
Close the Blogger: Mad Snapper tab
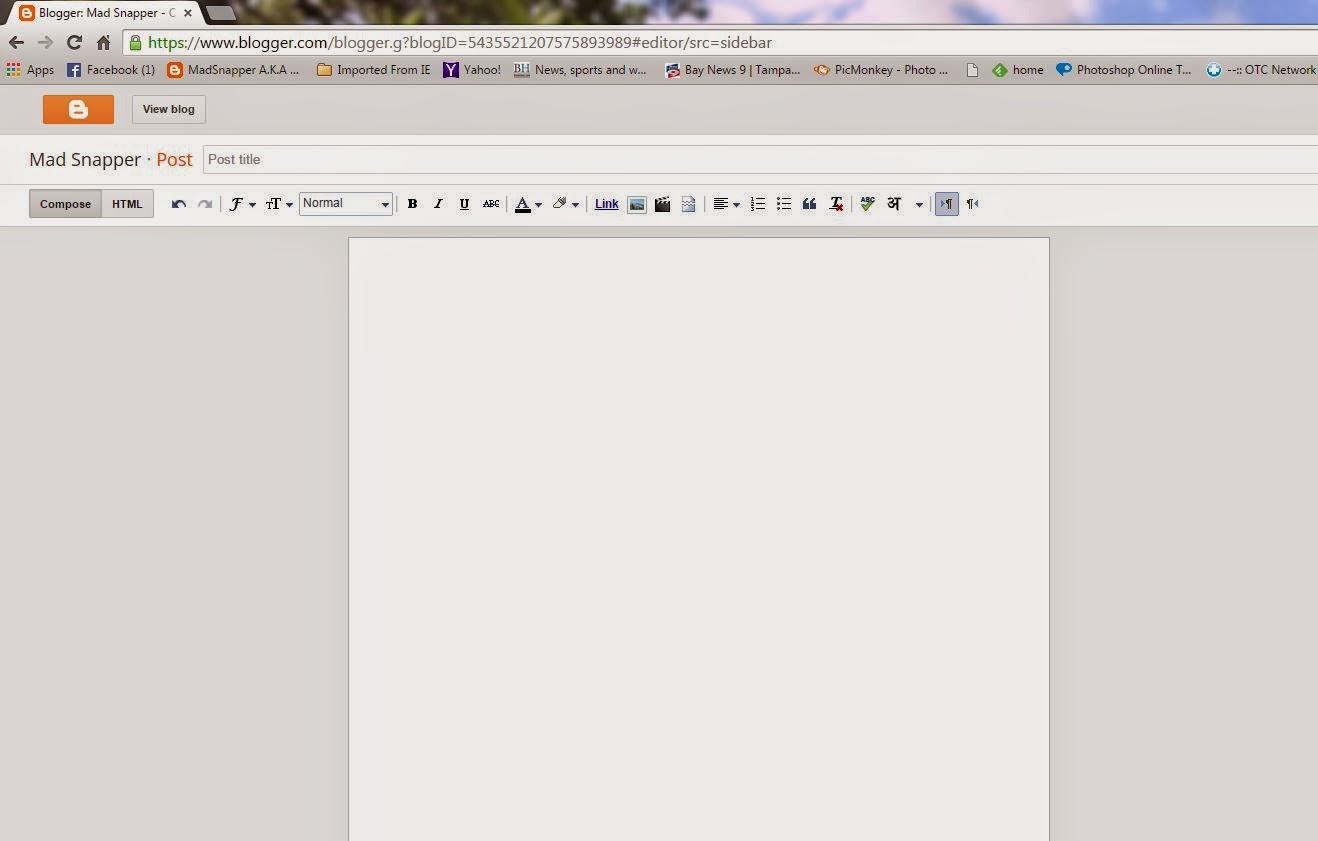[187, 13]
